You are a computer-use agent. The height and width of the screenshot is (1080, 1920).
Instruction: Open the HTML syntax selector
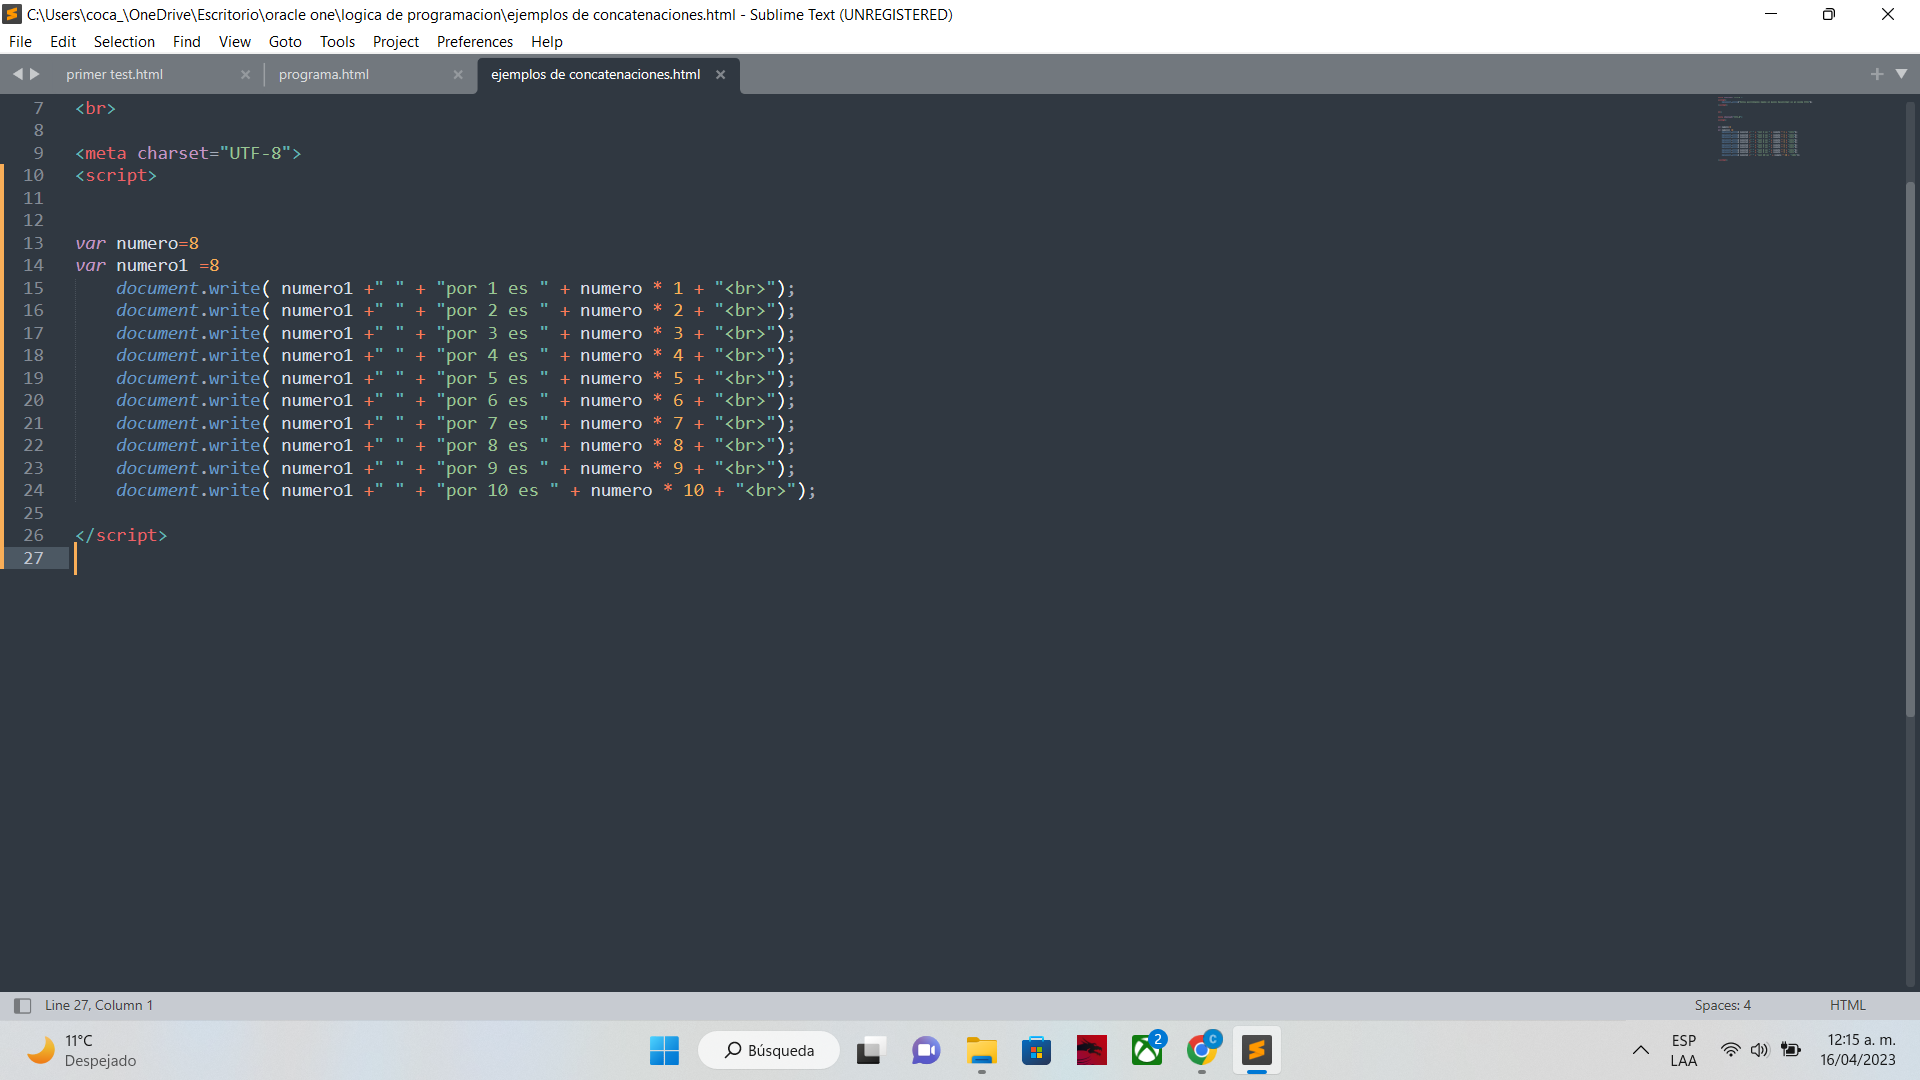(1847, 1005)
